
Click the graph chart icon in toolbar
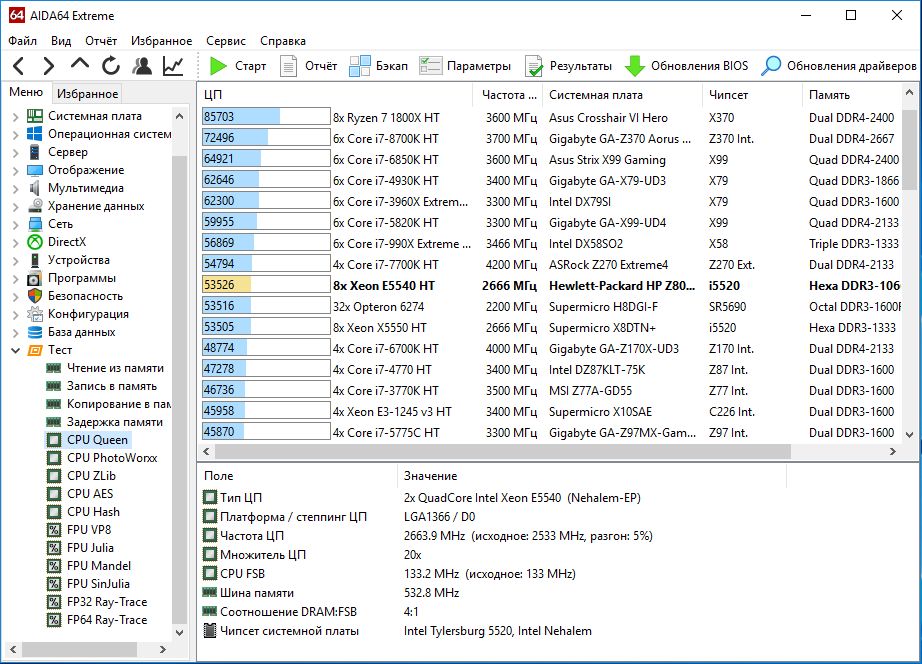point(173,66)
